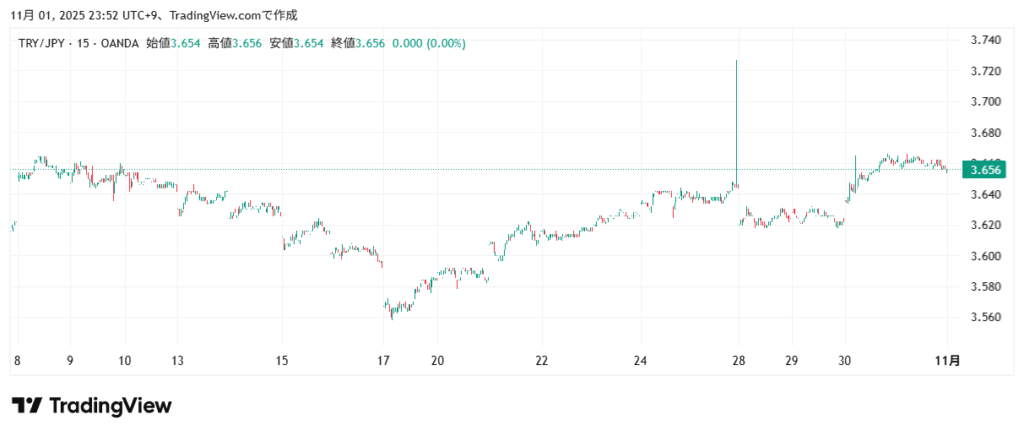Click the 28 date label on time axis
The width and height of the screenshot is (1024, 436).
[738, 360]
